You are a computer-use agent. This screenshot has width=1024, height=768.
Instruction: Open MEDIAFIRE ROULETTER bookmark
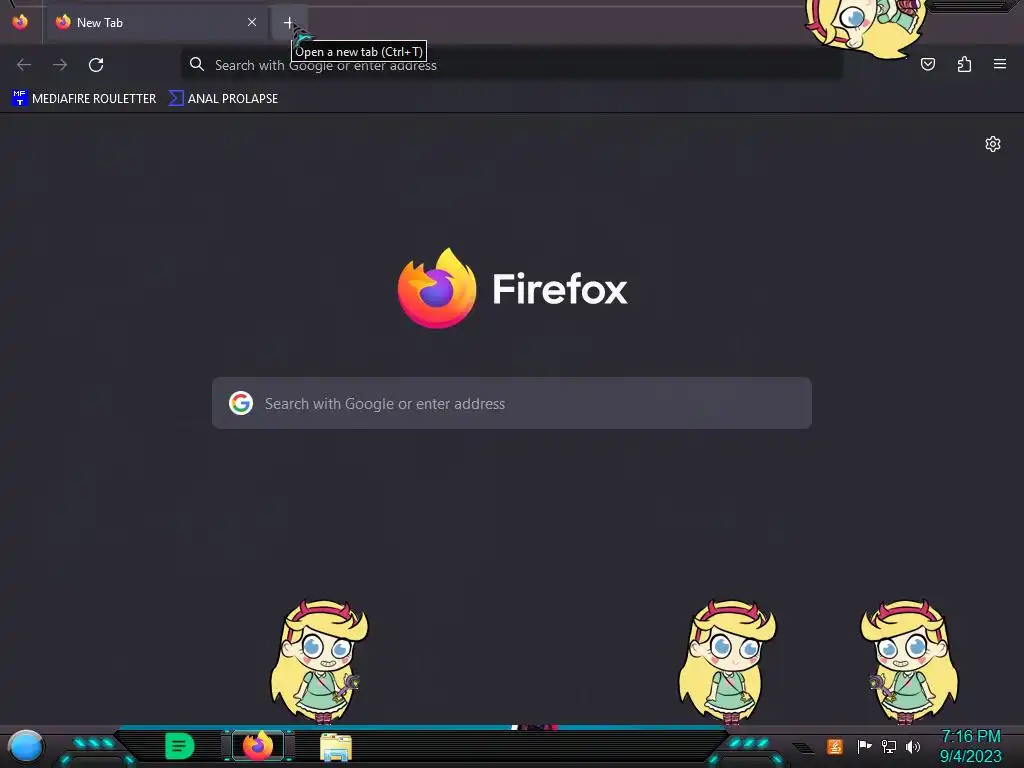pos(84,99)
